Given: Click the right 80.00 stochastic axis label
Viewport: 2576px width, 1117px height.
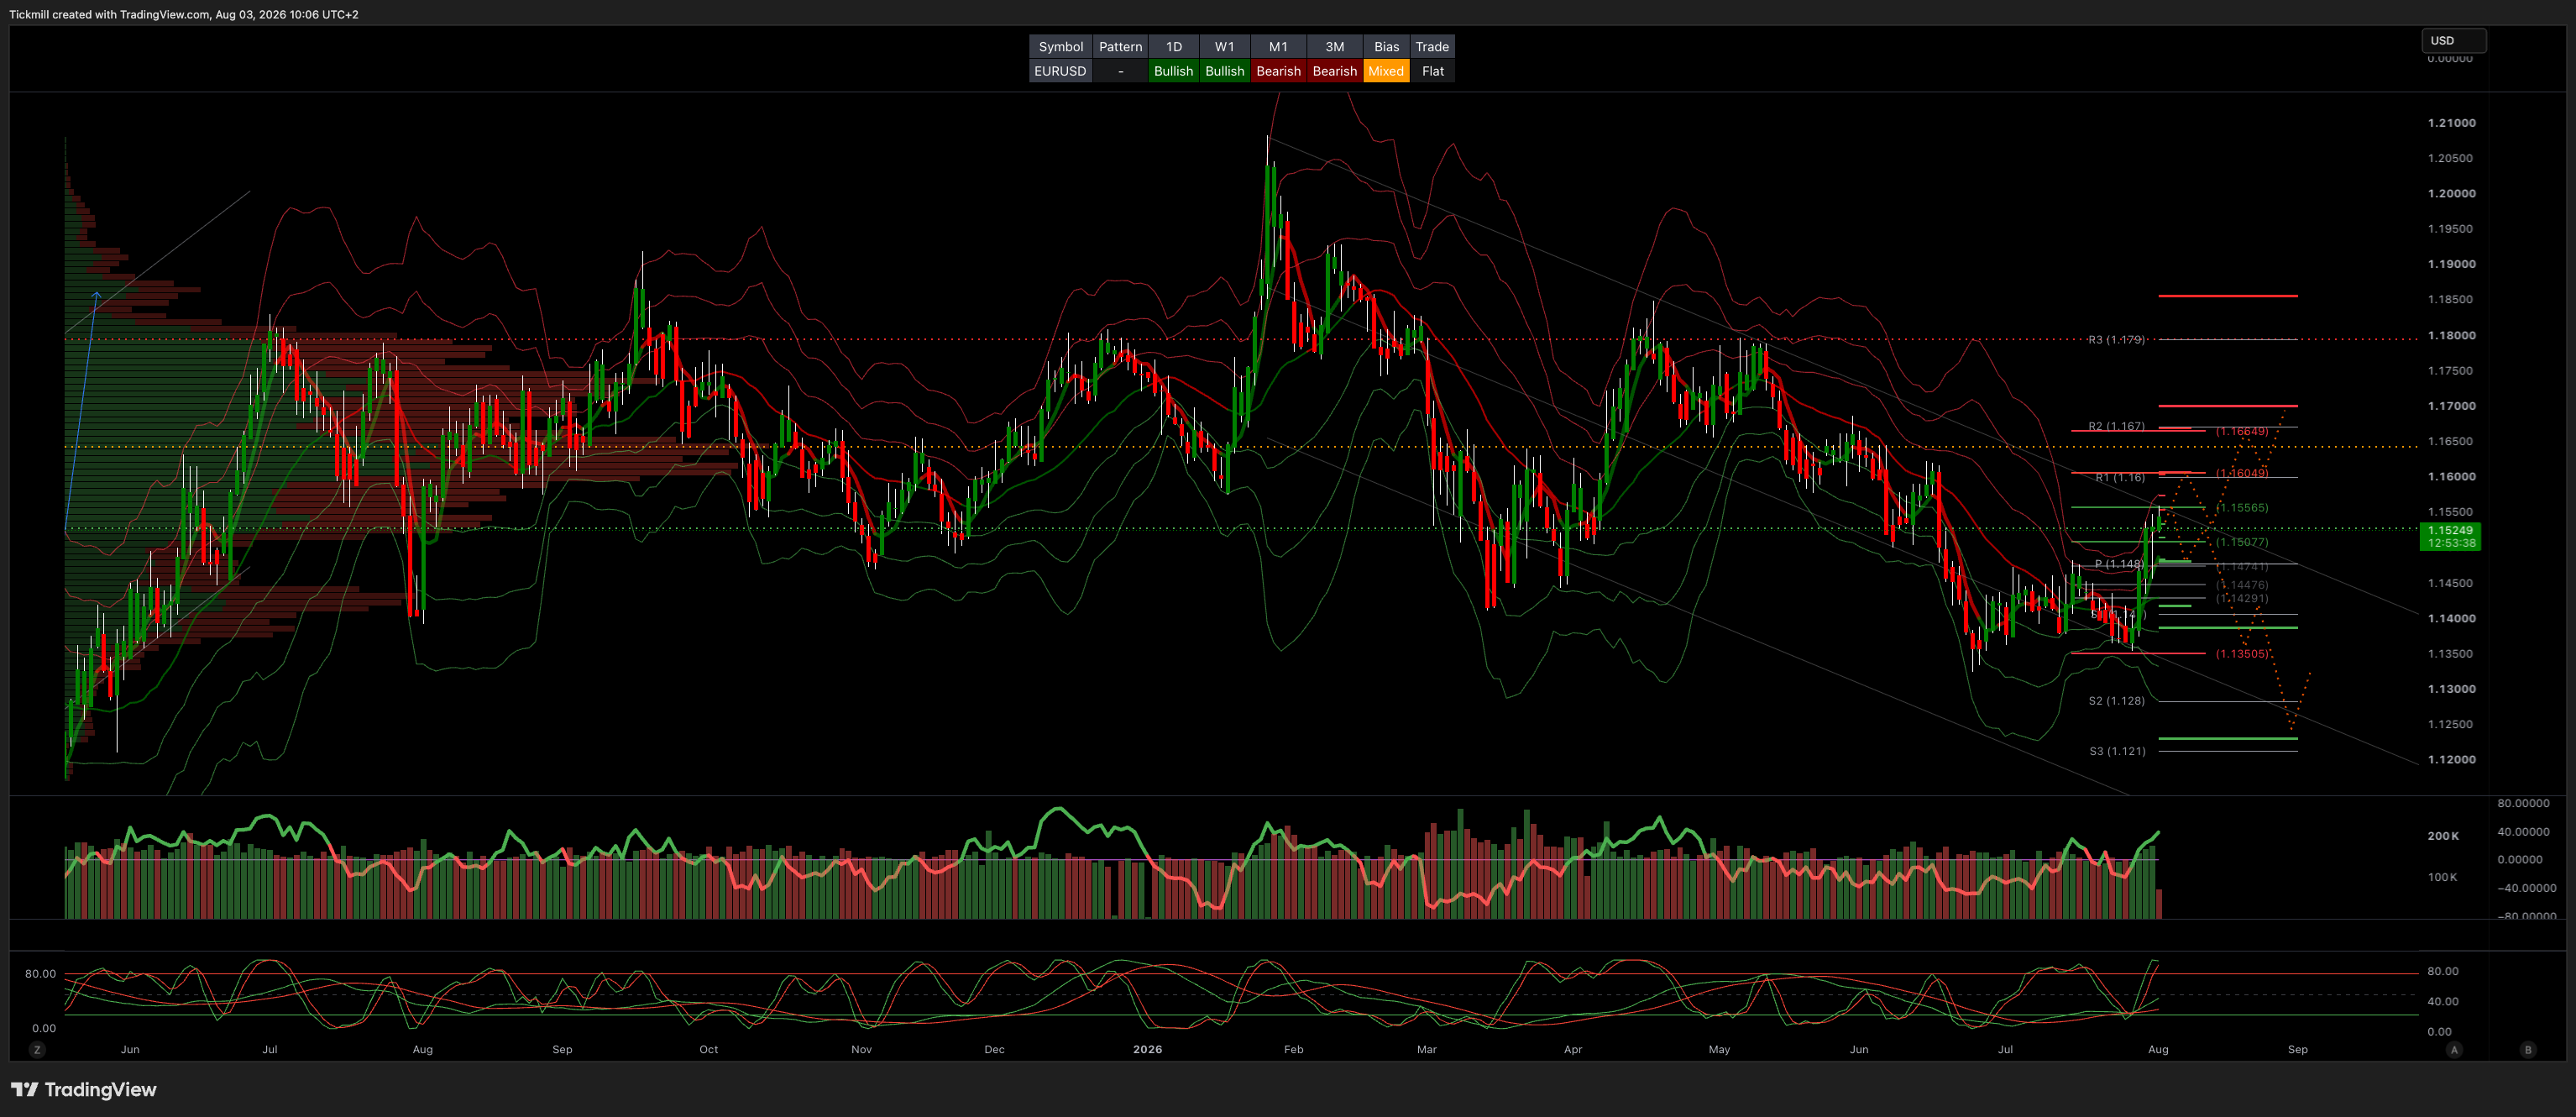Looking at the screenshot, I should [2442, 971].
